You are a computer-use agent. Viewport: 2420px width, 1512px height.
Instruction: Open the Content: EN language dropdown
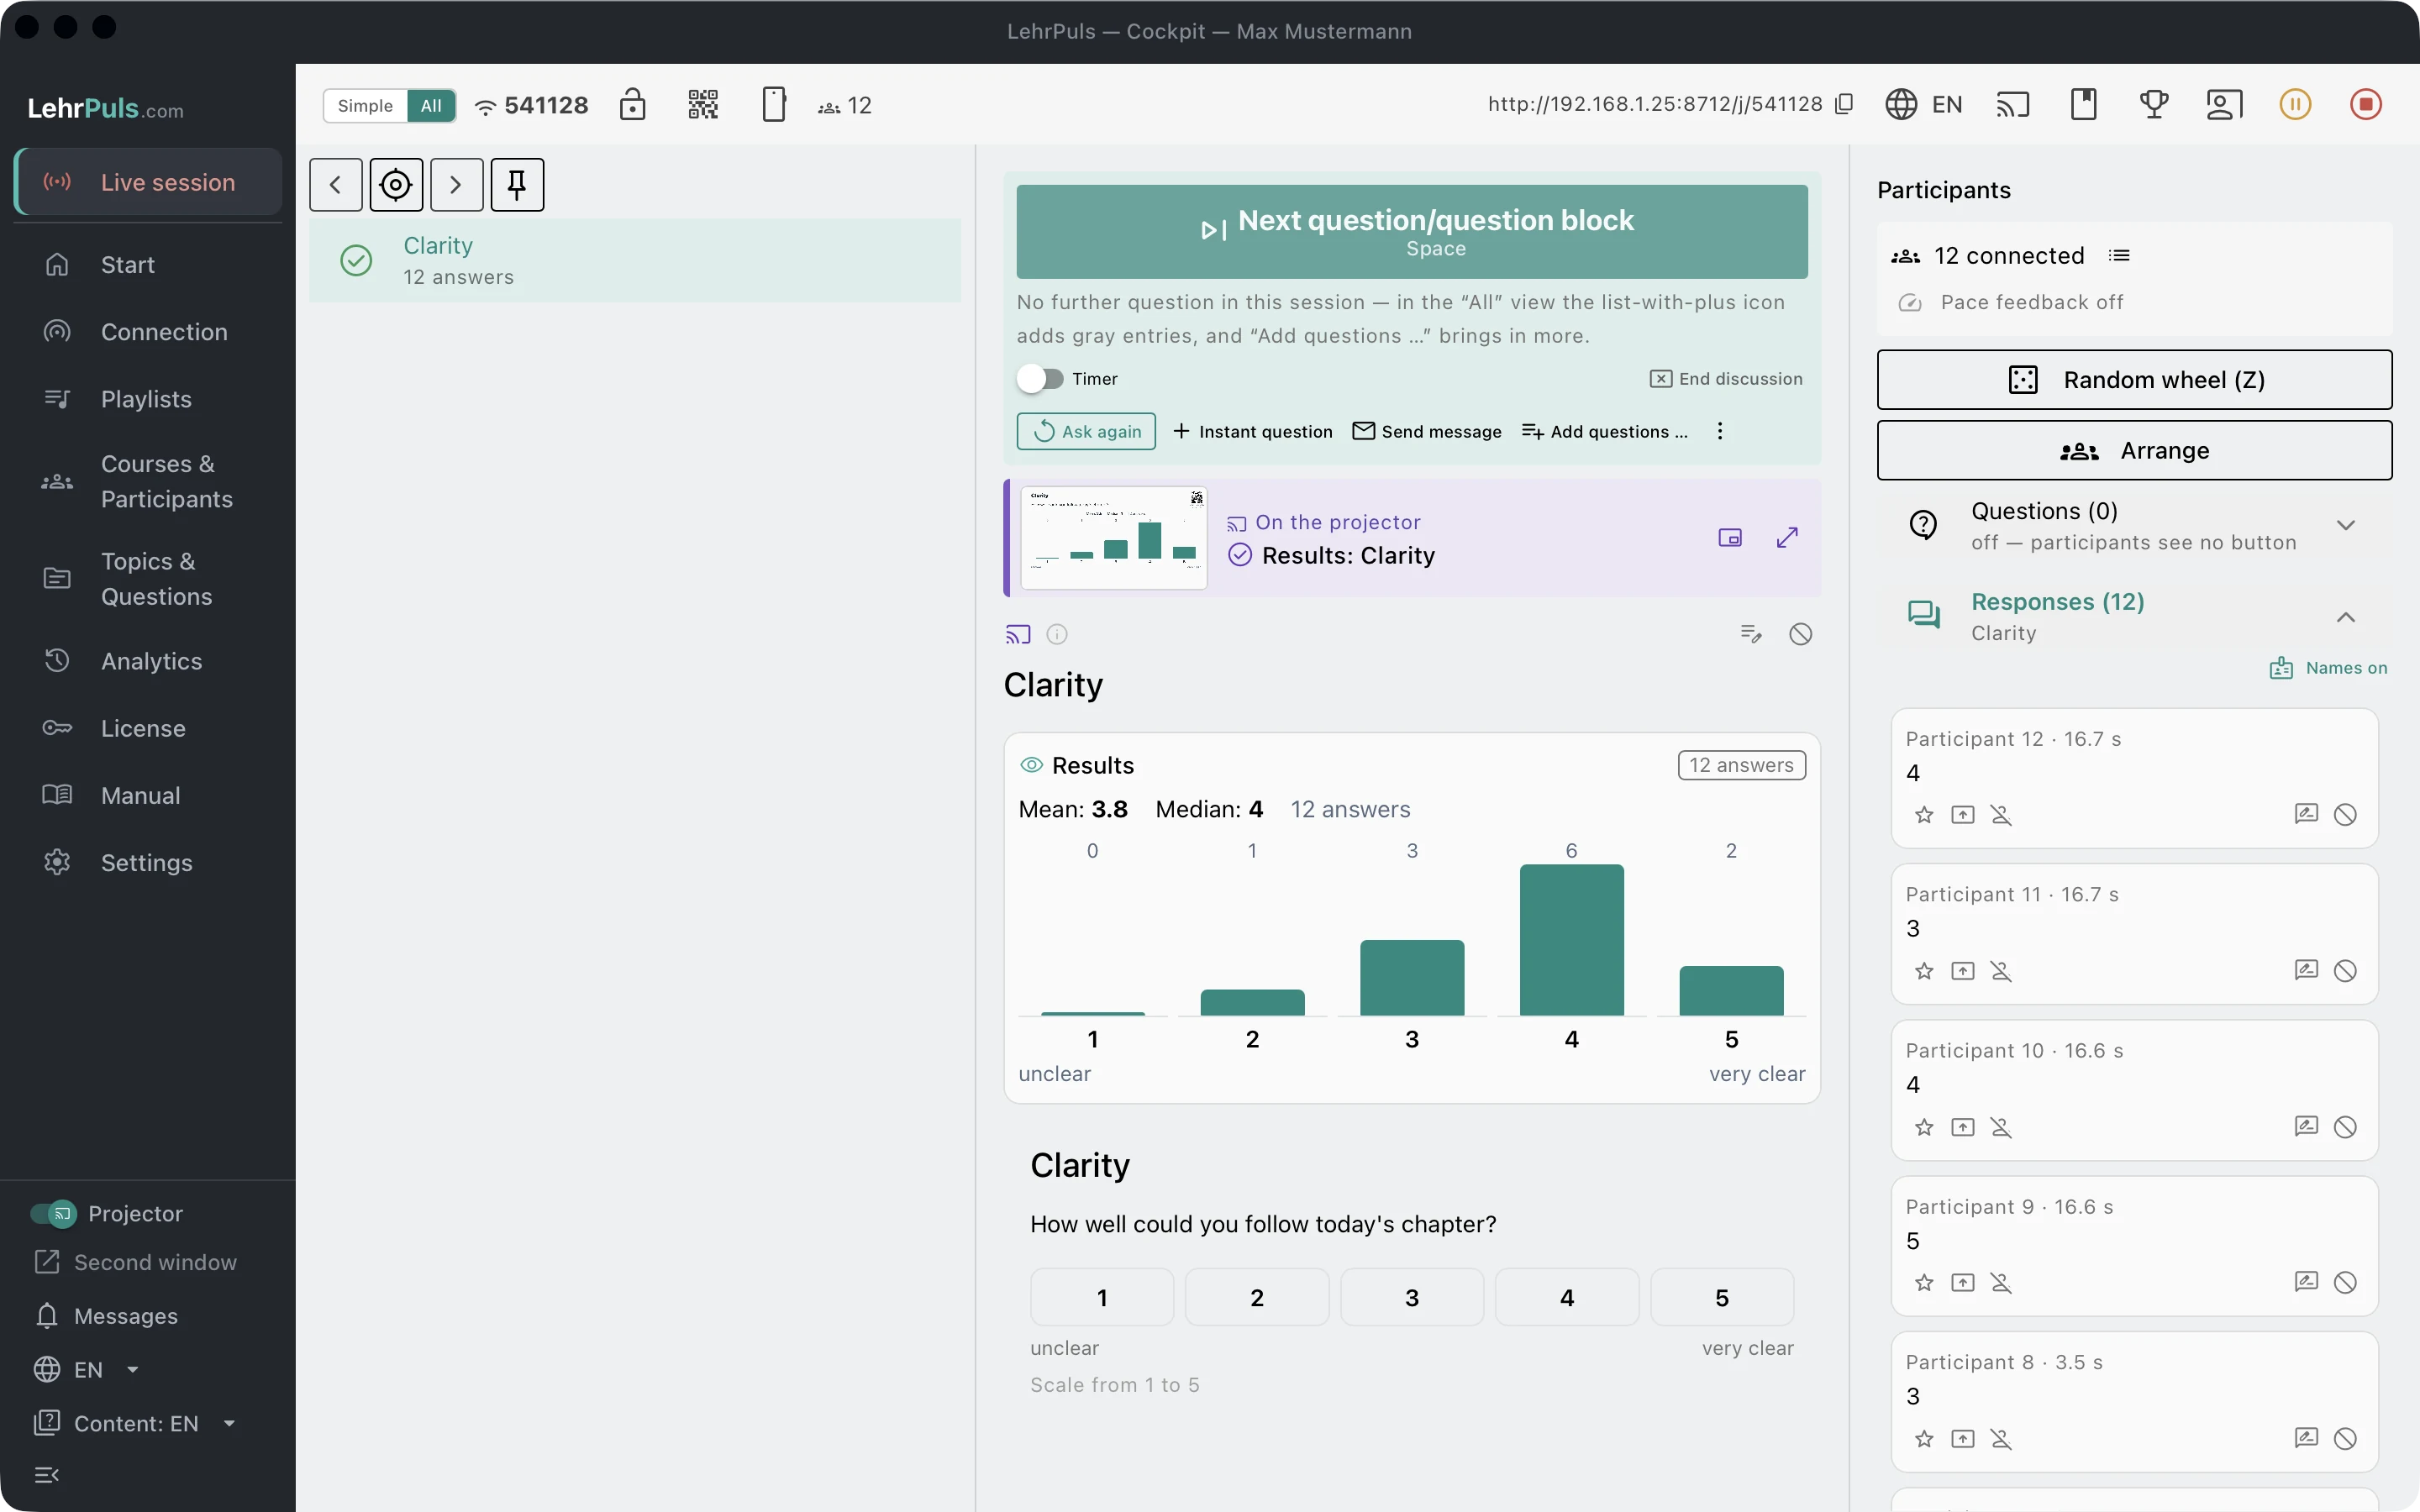tap(136, 1423)
